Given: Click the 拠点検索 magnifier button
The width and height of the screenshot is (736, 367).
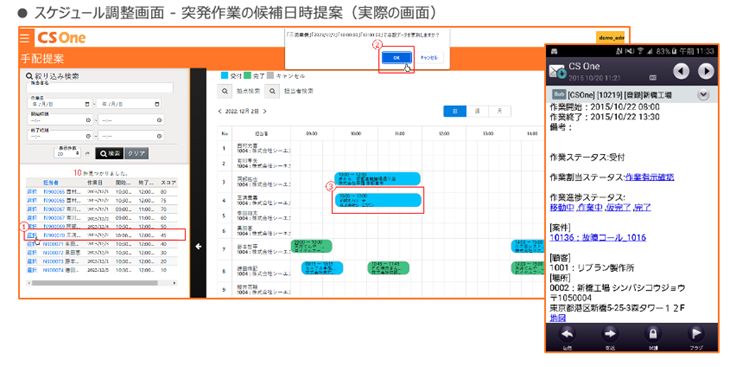Looking at the screenshot, I should click(x=224, y=91).
